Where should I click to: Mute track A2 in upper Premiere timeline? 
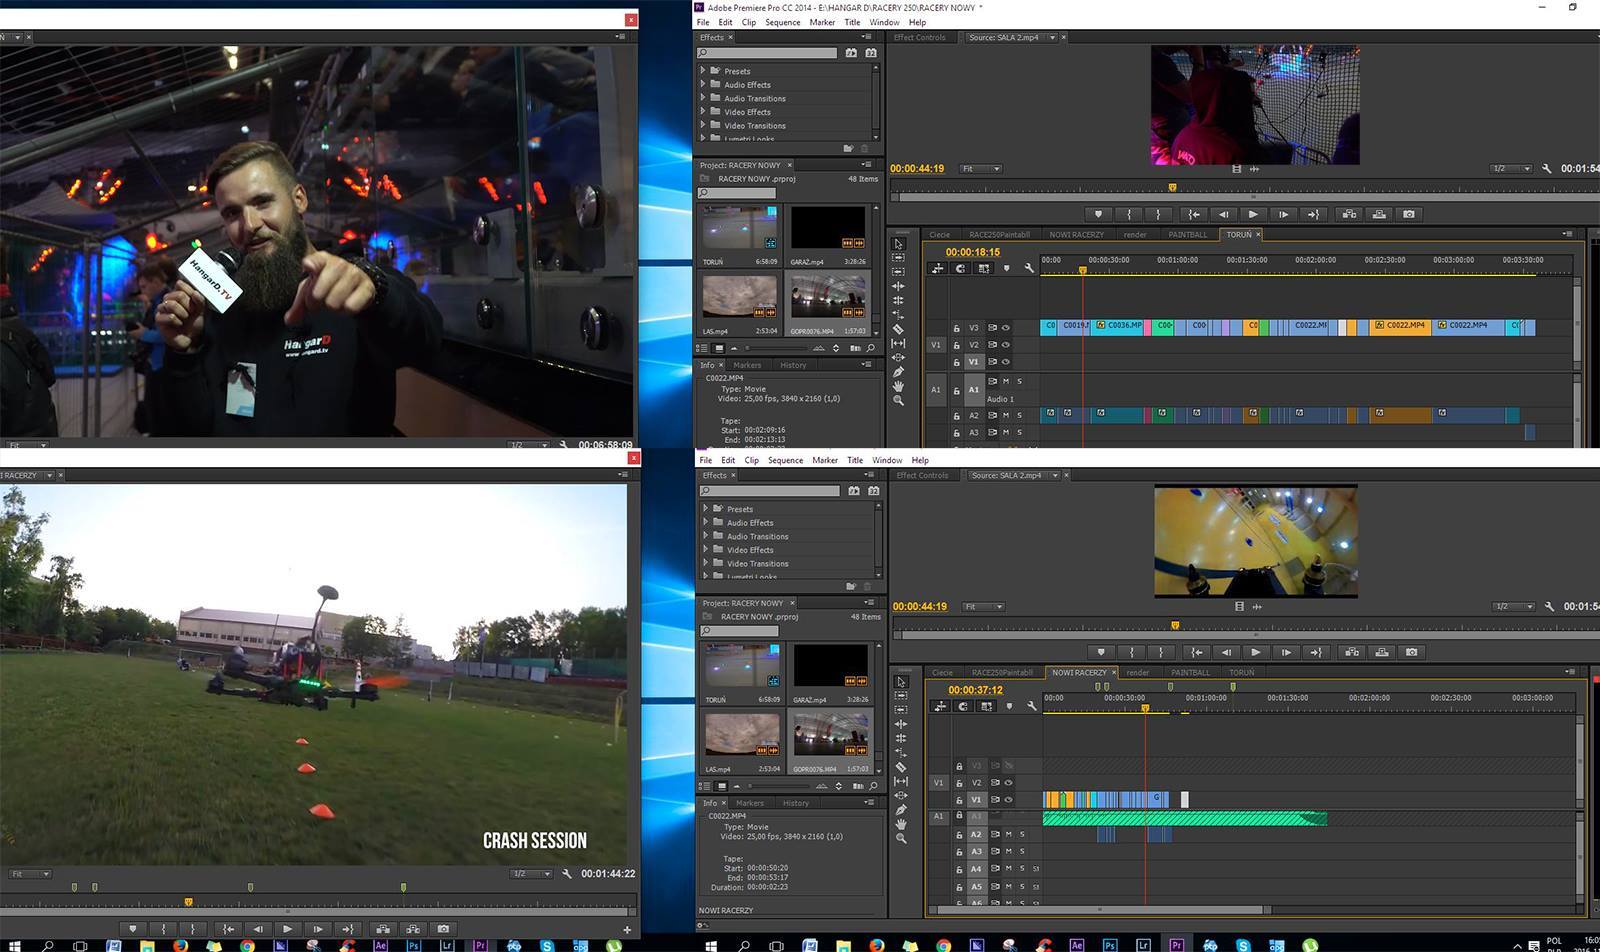[x=1006, y=415]
